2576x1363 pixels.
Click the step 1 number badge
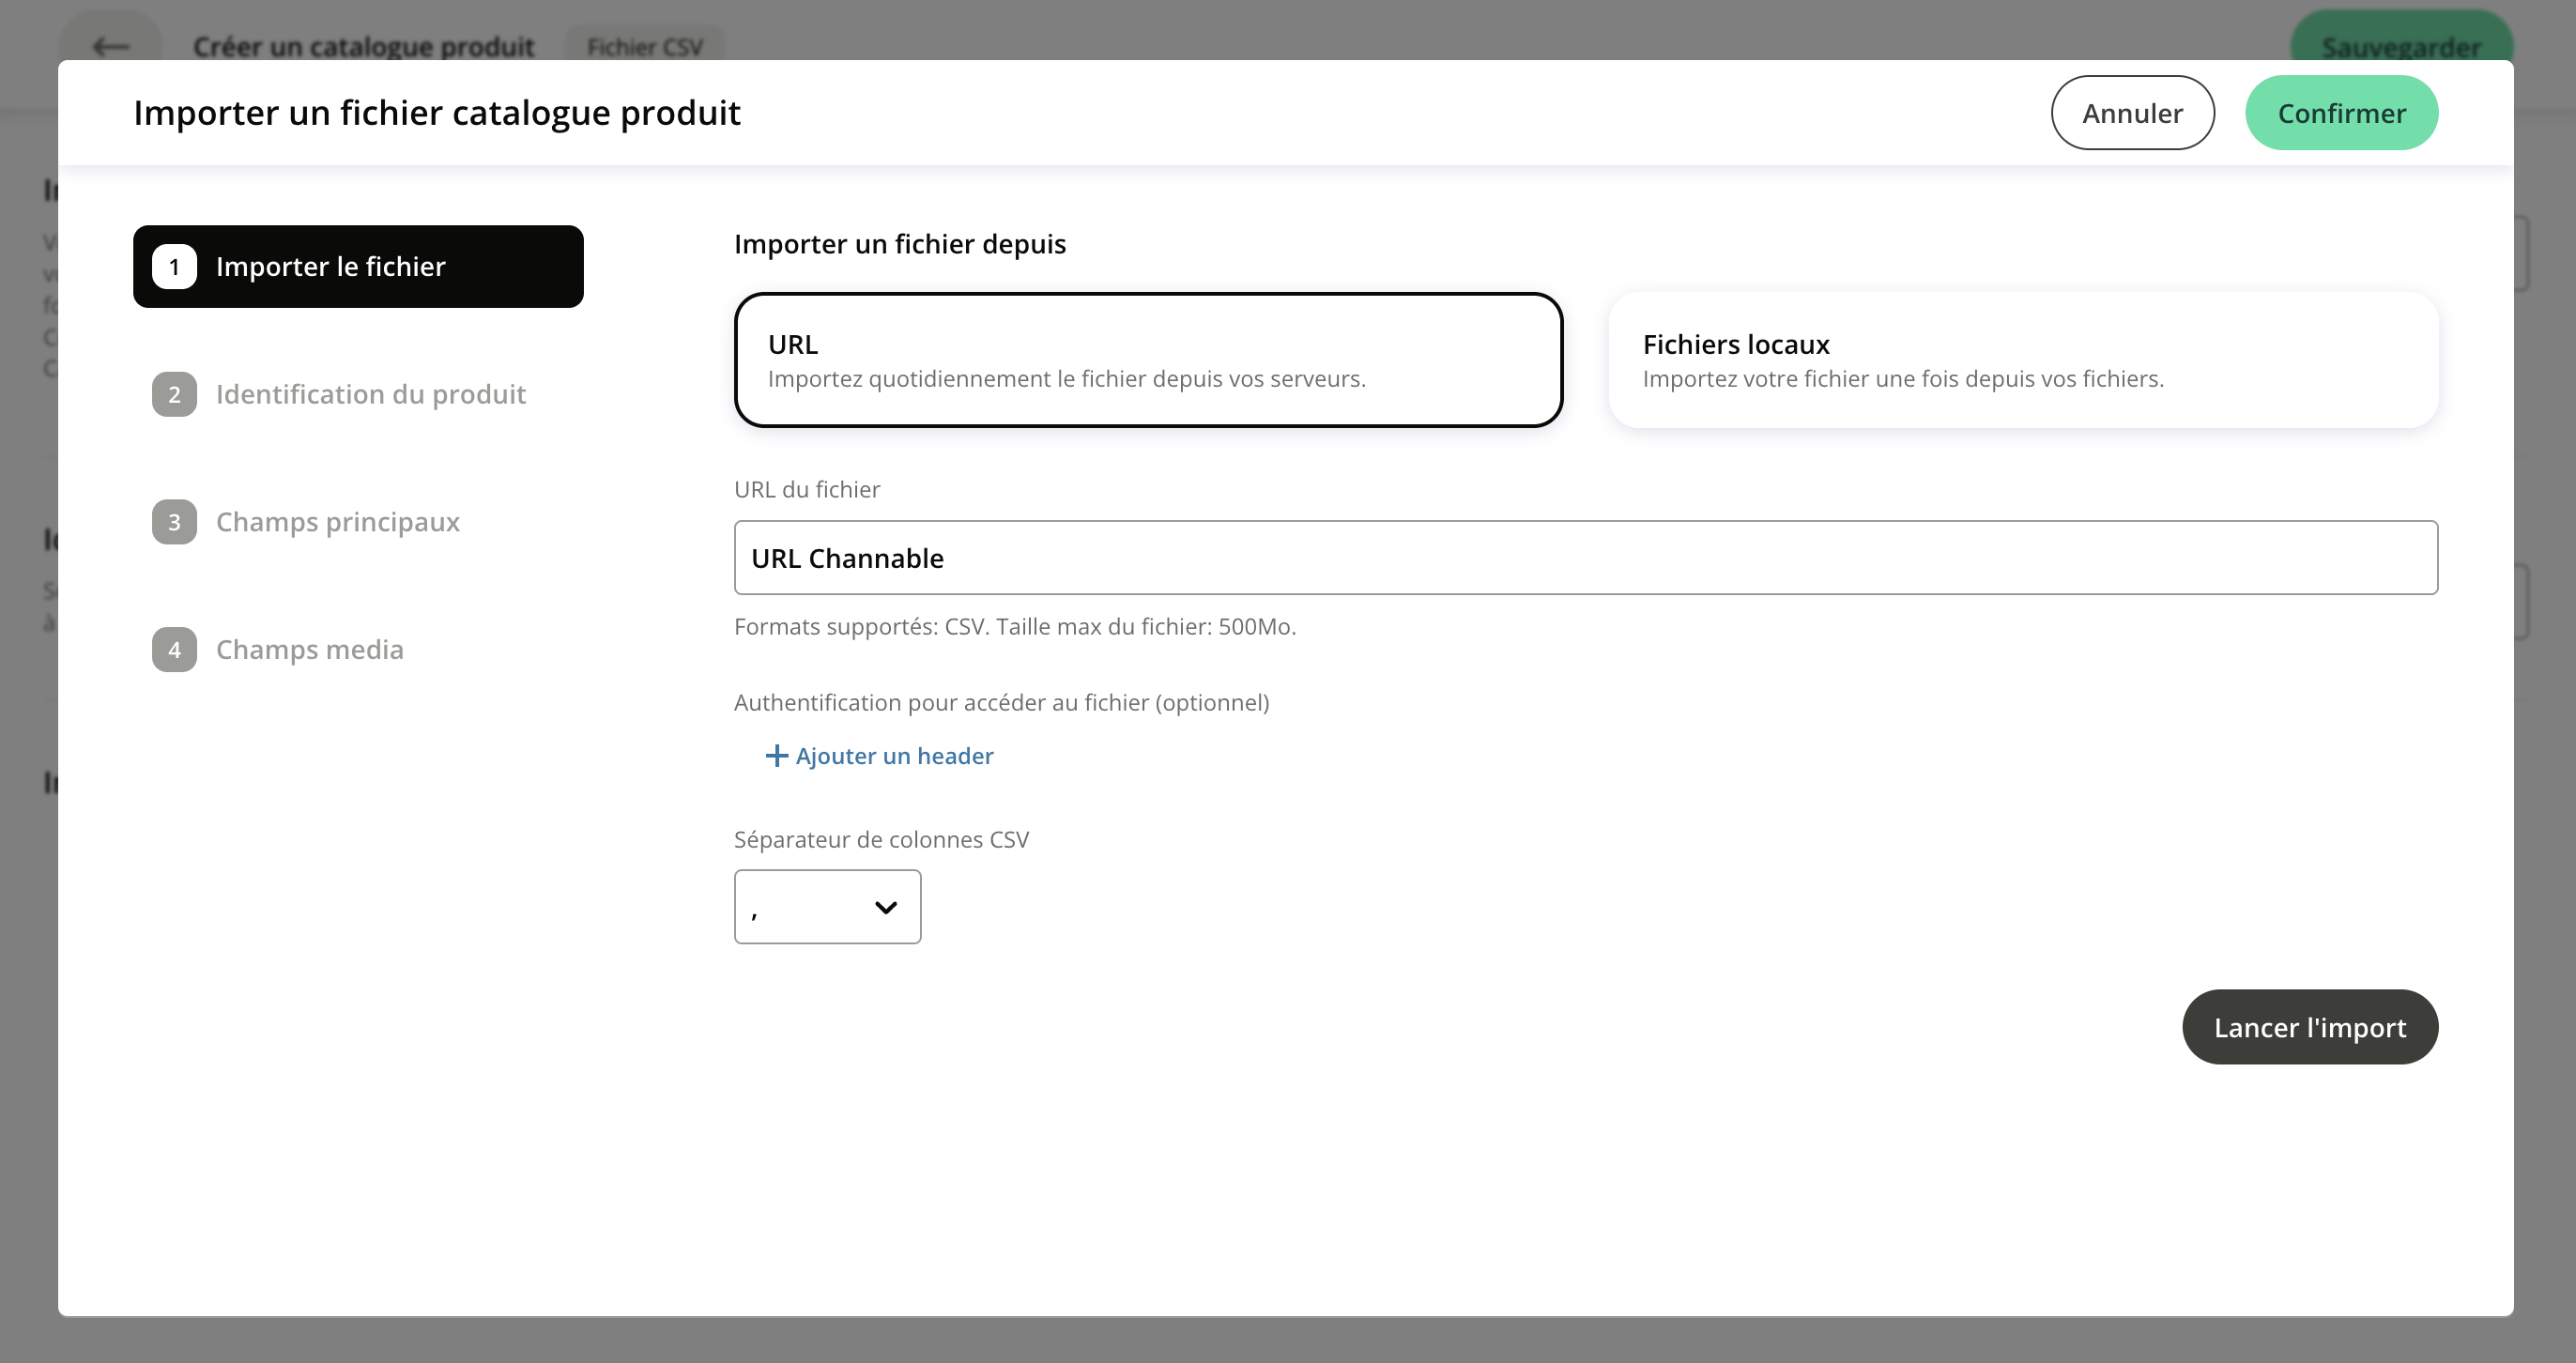click(174, 267)
